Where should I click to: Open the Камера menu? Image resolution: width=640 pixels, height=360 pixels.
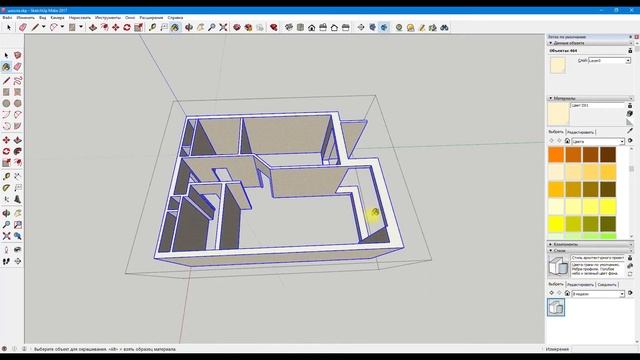pos(57,18)
